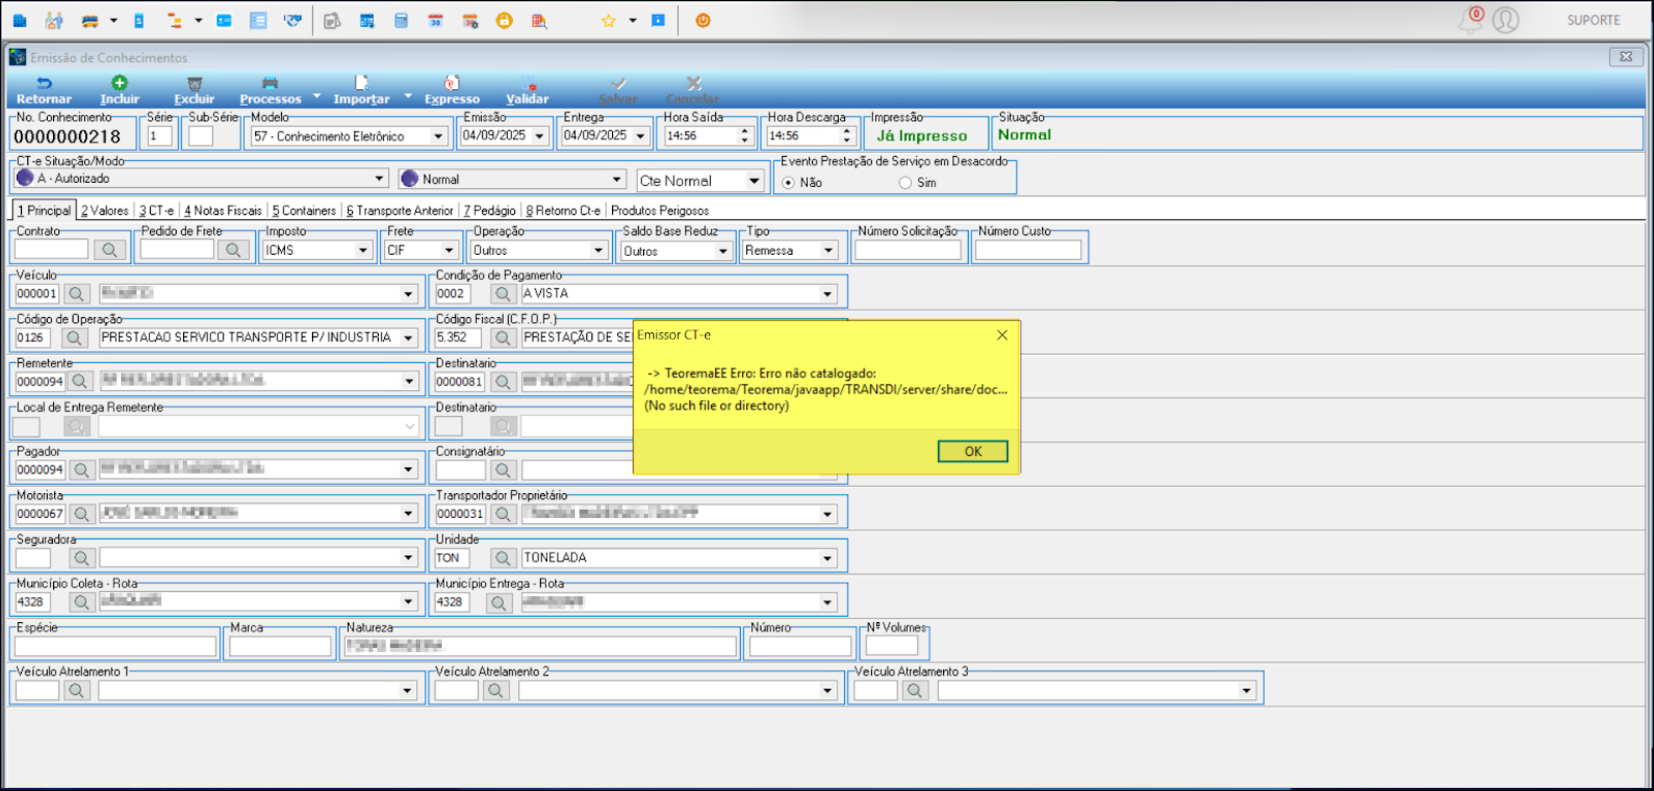Open the Processos toolbar icon

(269, 84)
